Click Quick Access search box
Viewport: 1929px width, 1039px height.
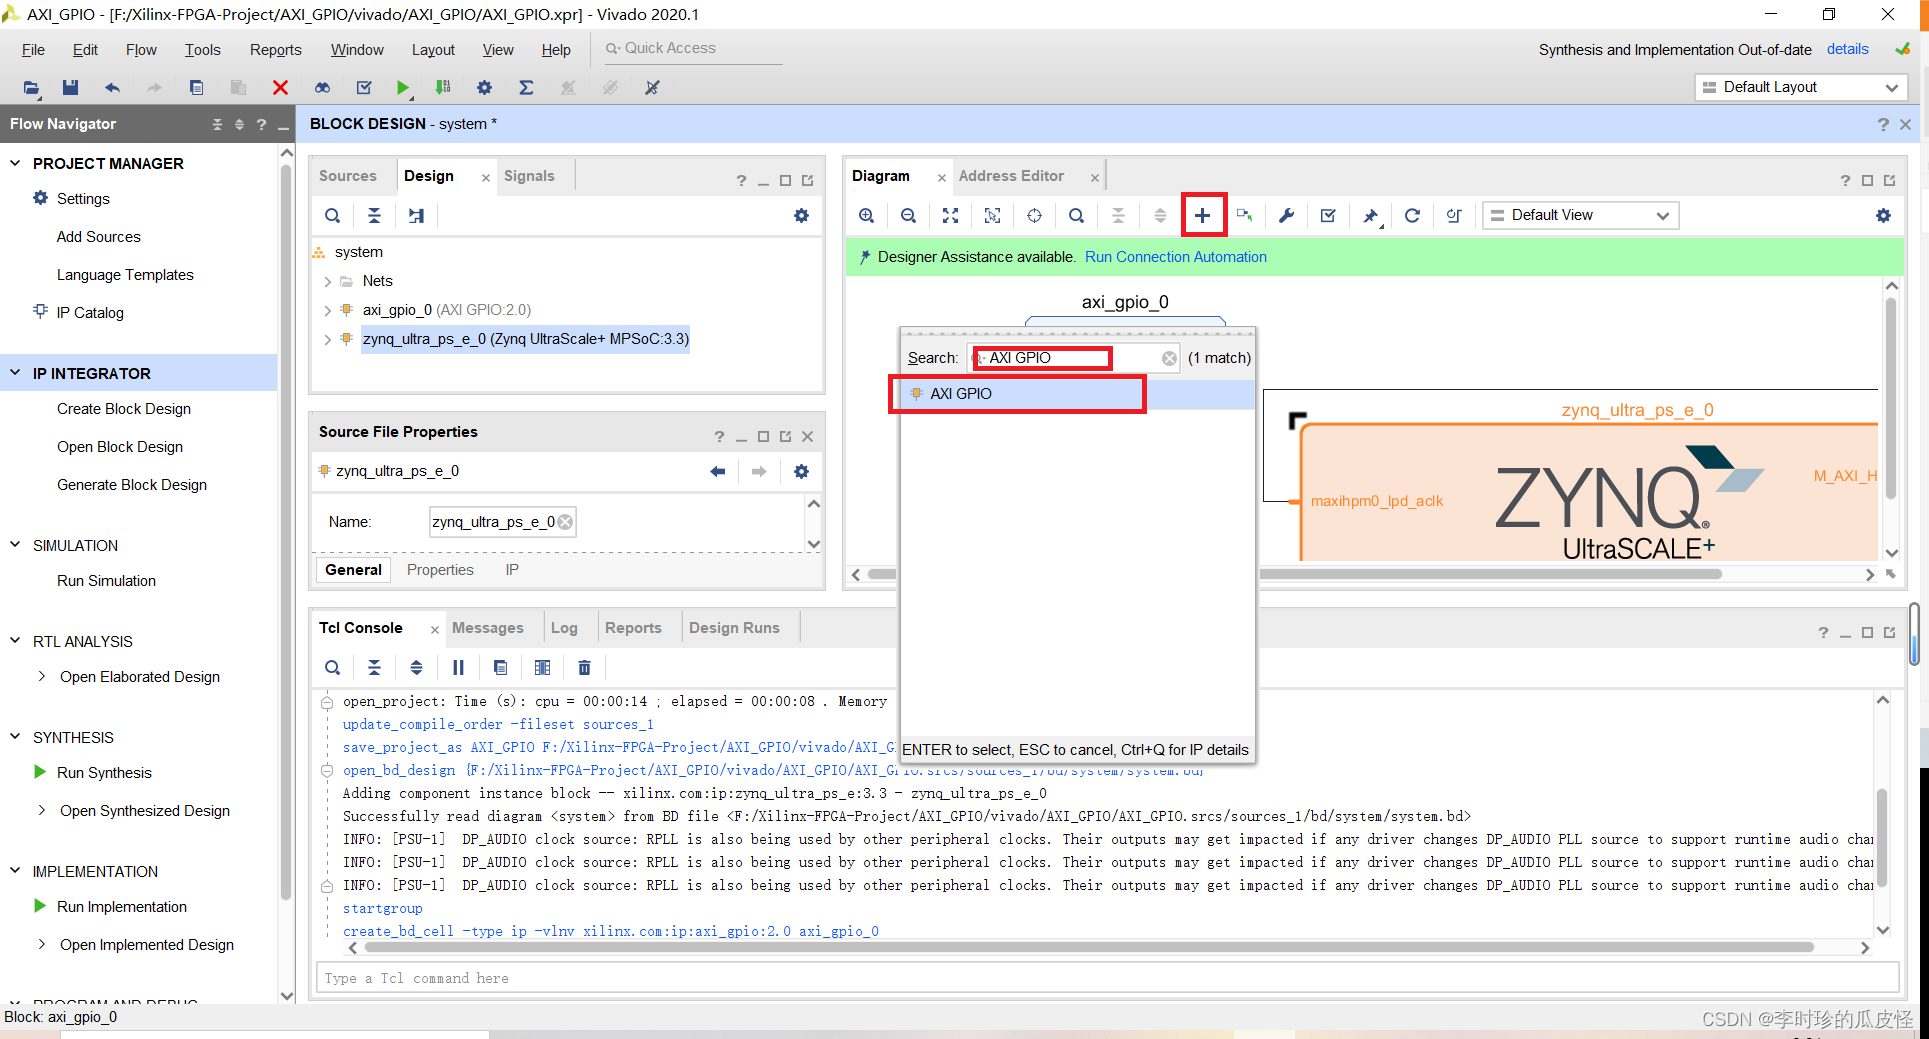(692, 48)
